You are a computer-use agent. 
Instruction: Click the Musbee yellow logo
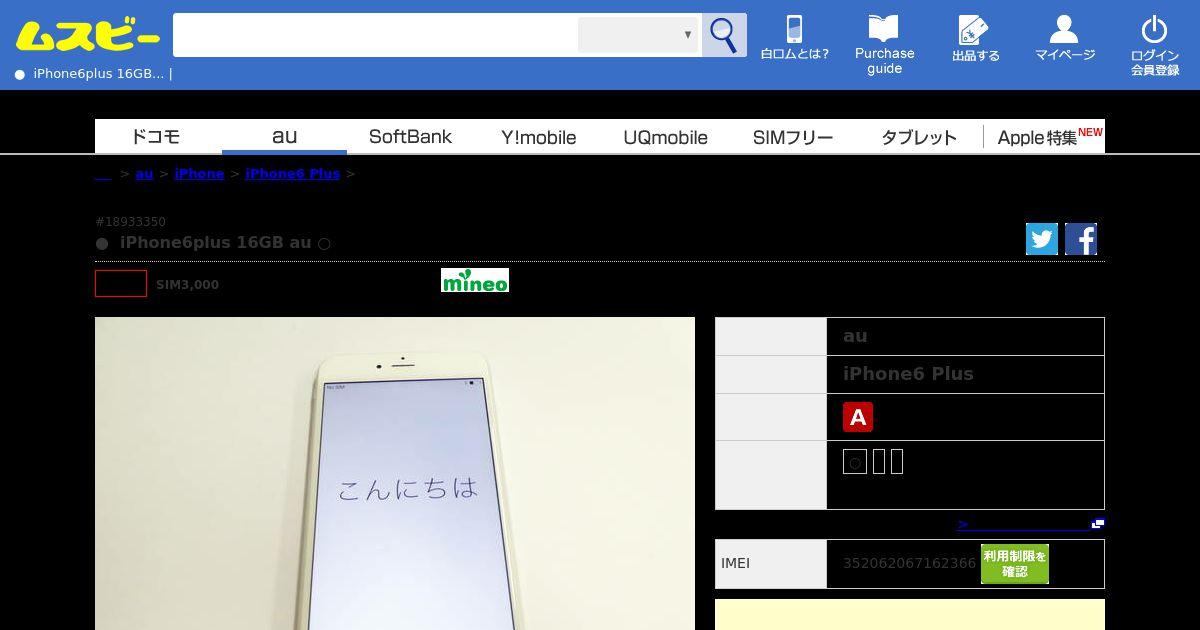point(87,36)
